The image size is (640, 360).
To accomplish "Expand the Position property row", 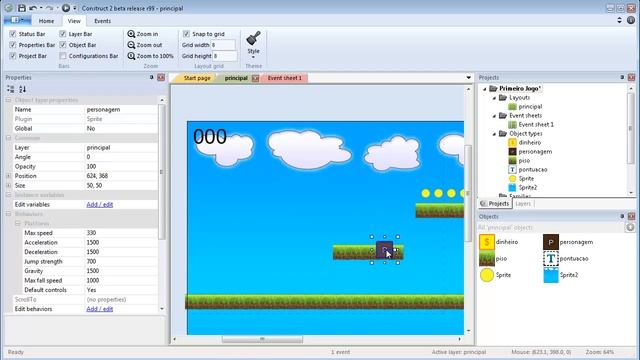I will [x=8, y=176].
